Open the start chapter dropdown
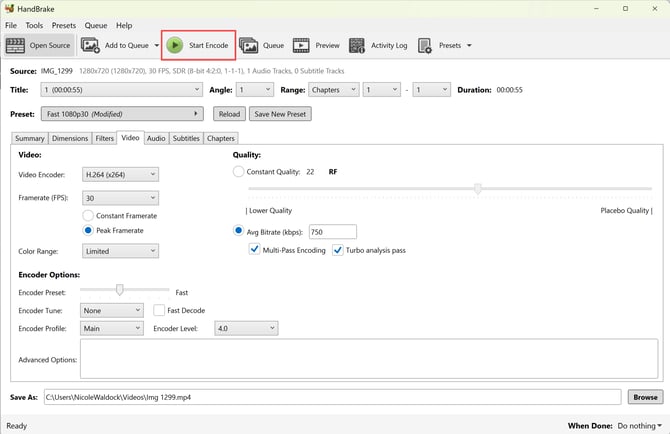 [382, 90]
